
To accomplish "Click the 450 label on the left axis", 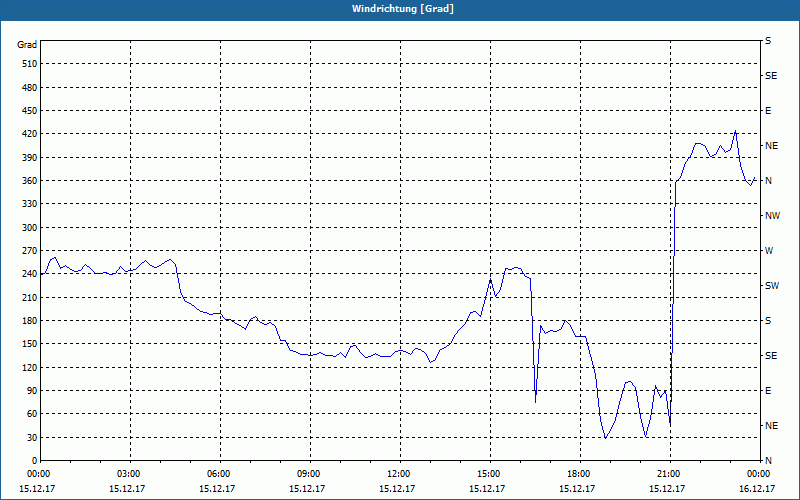I will point(30,111).
